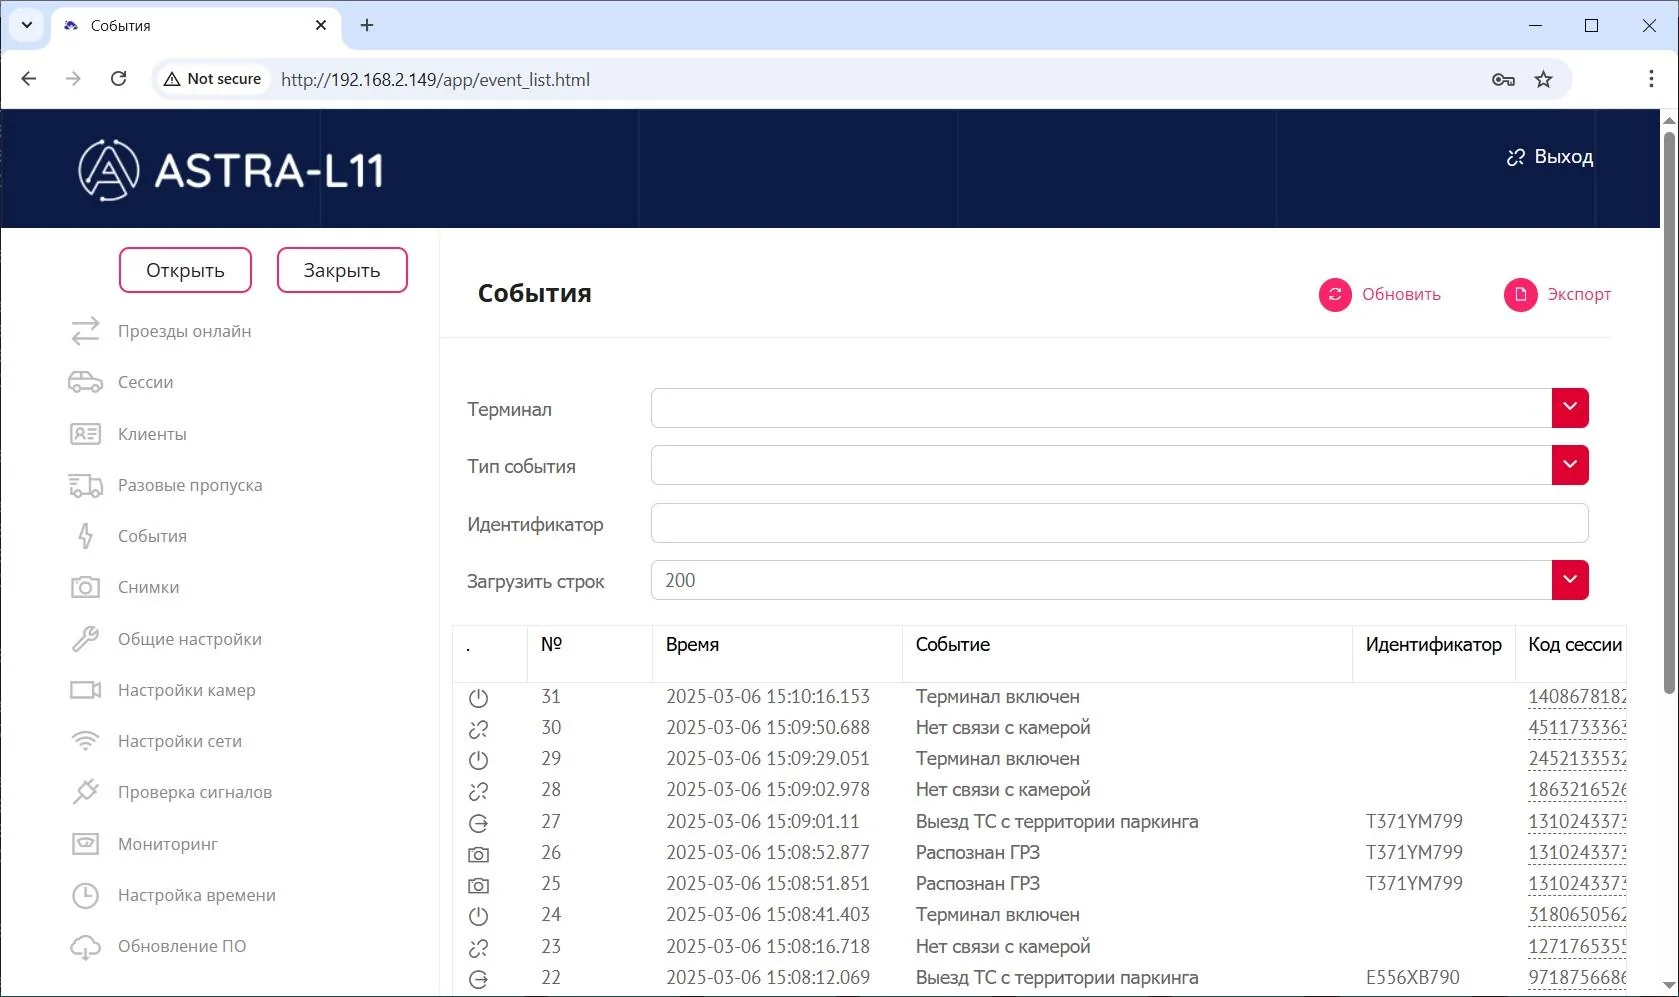Click the camera icon in event row 26
The image size is (1679, 997).
[479, 854]
